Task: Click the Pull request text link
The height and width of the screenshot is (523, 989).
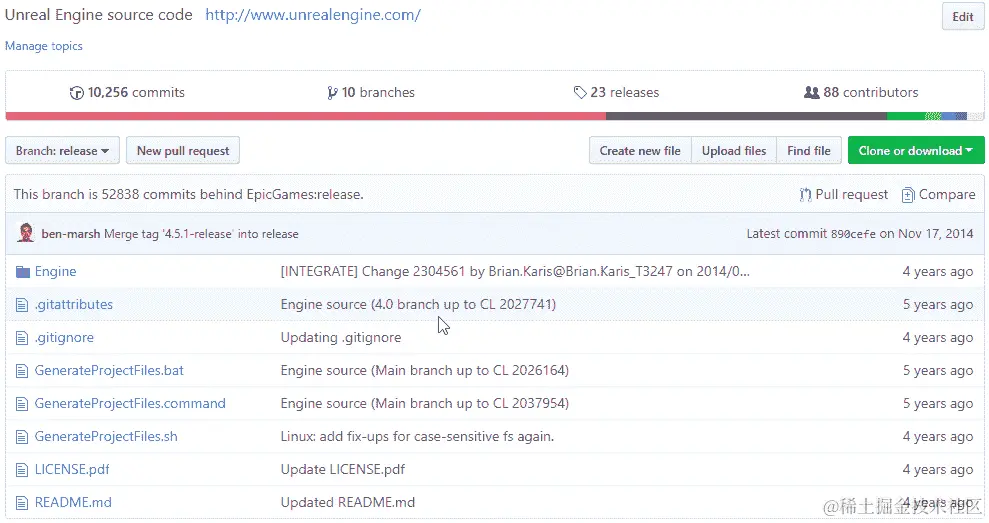Action: coord(851,195)
